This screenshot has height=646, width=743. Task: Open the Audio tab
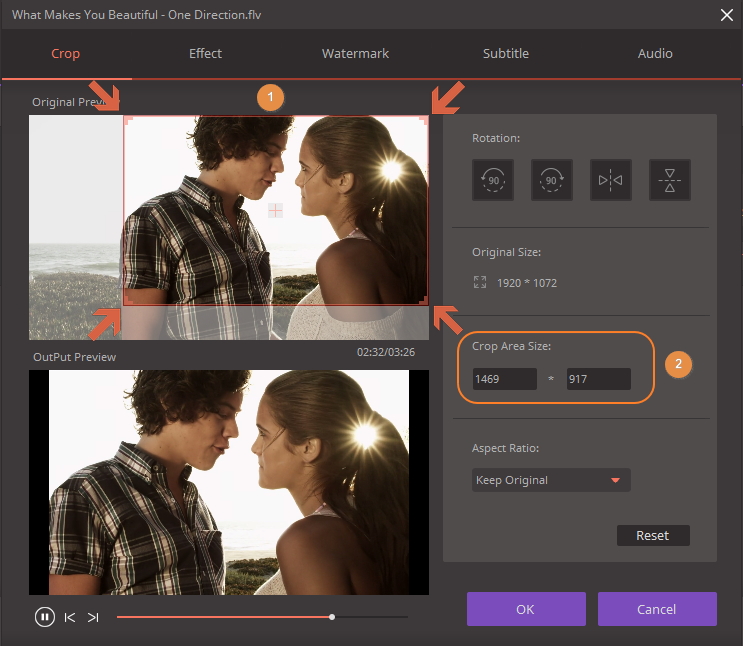click(x=655, y=54)
